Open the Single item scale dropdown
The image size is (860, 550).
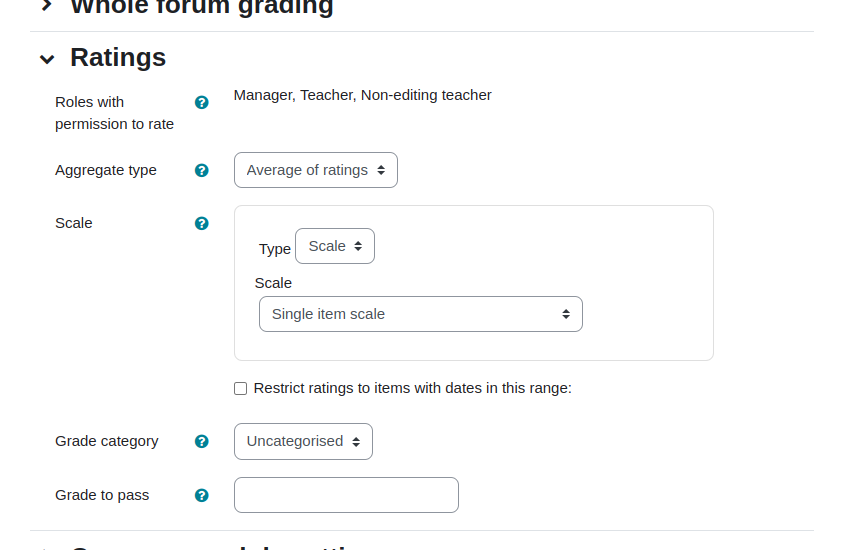click(421, 314)
